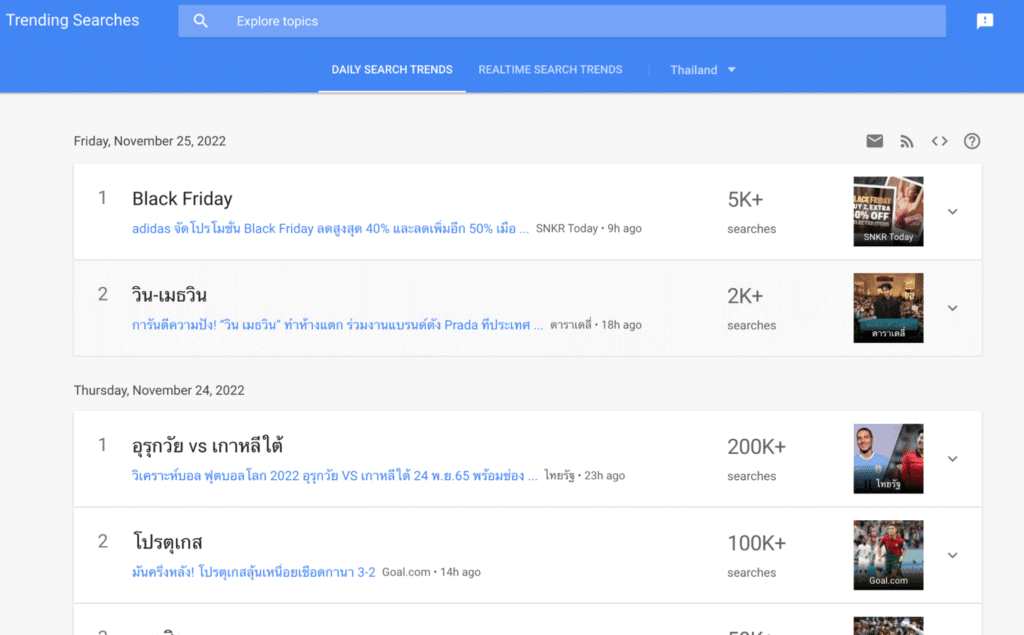This screenshot has width=1024, height=635.
Task: Select the Black Friday trend title
Action: 182,199
